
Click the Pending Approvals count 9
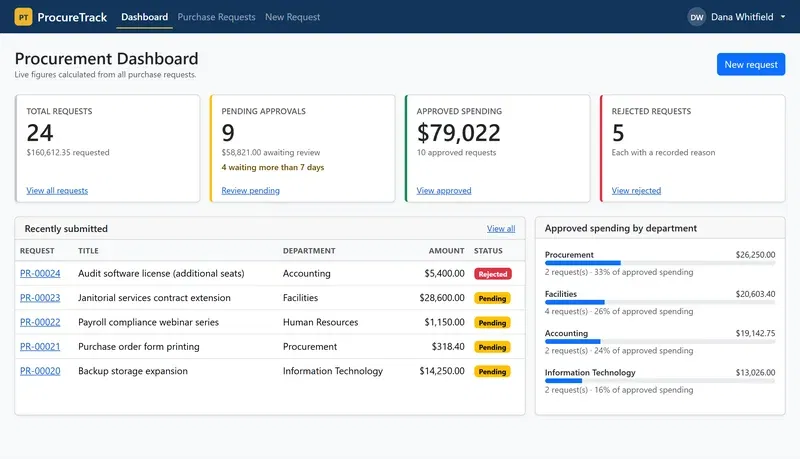[x=228, y=133]
